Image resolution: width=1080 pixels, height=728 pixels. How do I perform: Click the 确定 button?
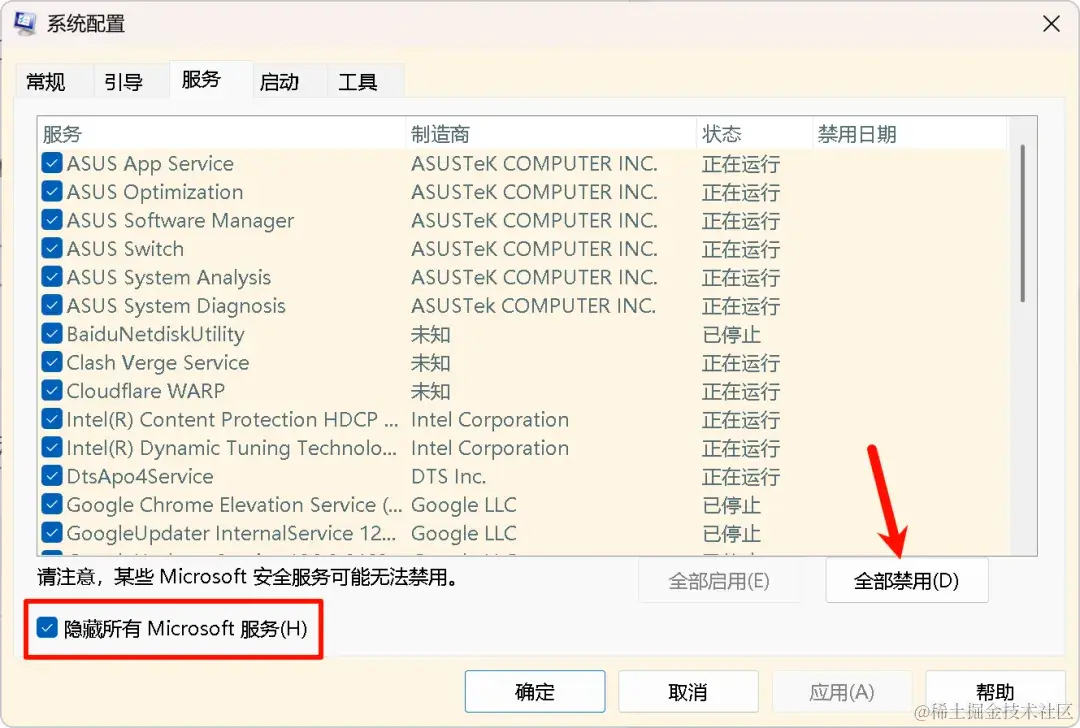point(535,691)
